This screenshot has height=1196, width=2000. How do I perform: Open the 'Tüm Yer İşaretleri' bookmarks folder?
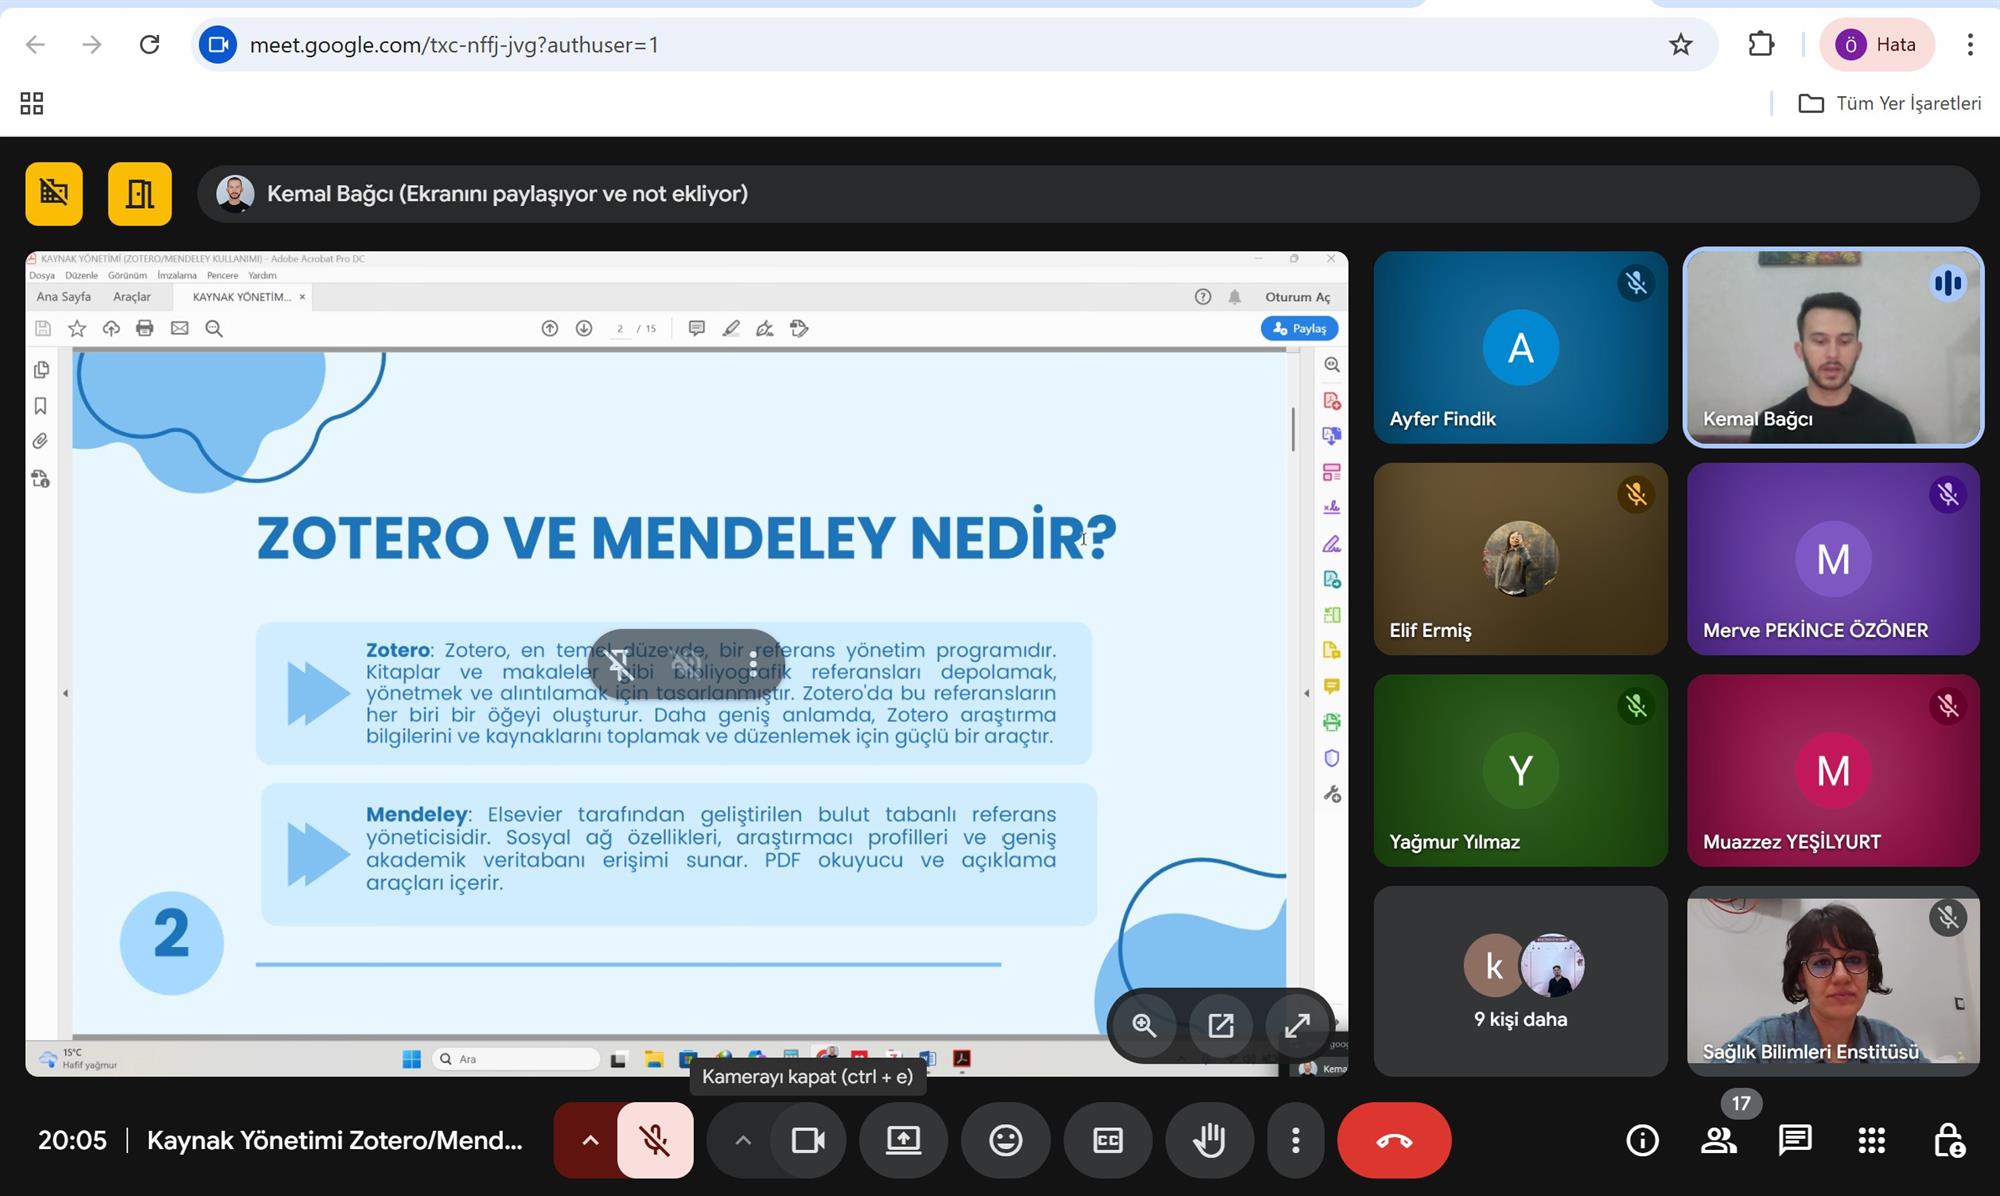1889,103
